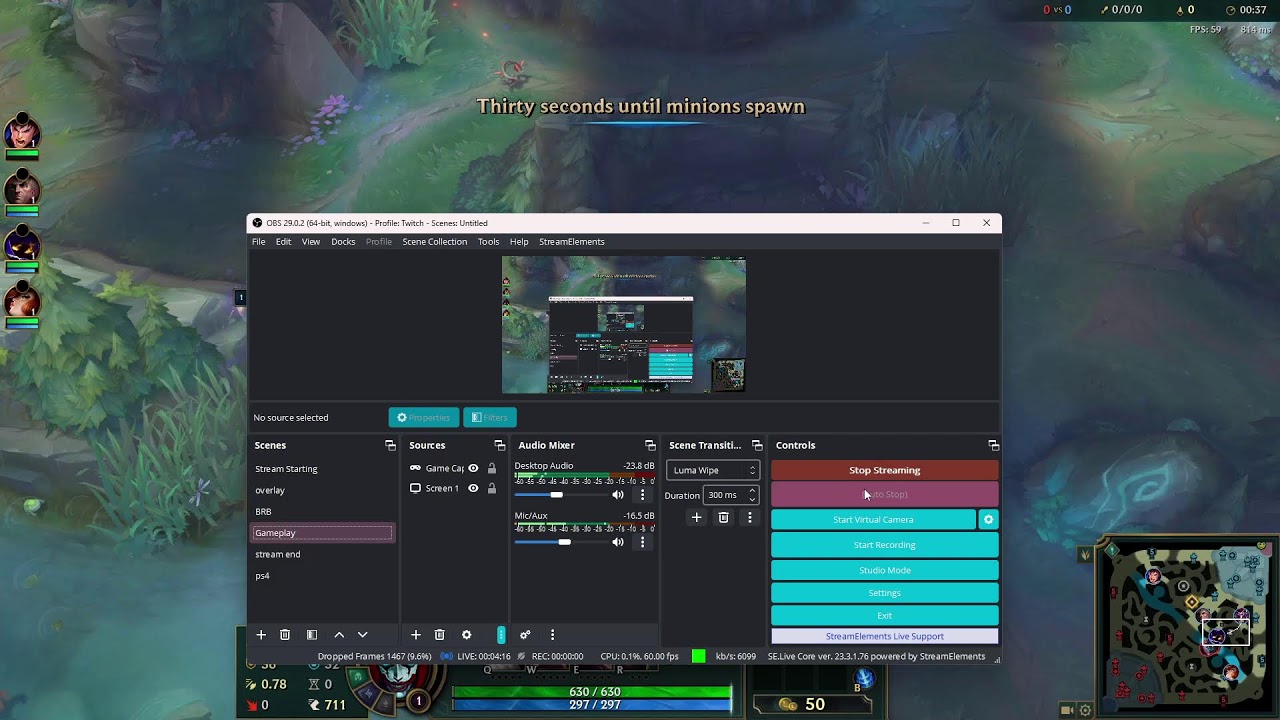
Task: Pop out the Sources dock
Action: pos(499,445)
